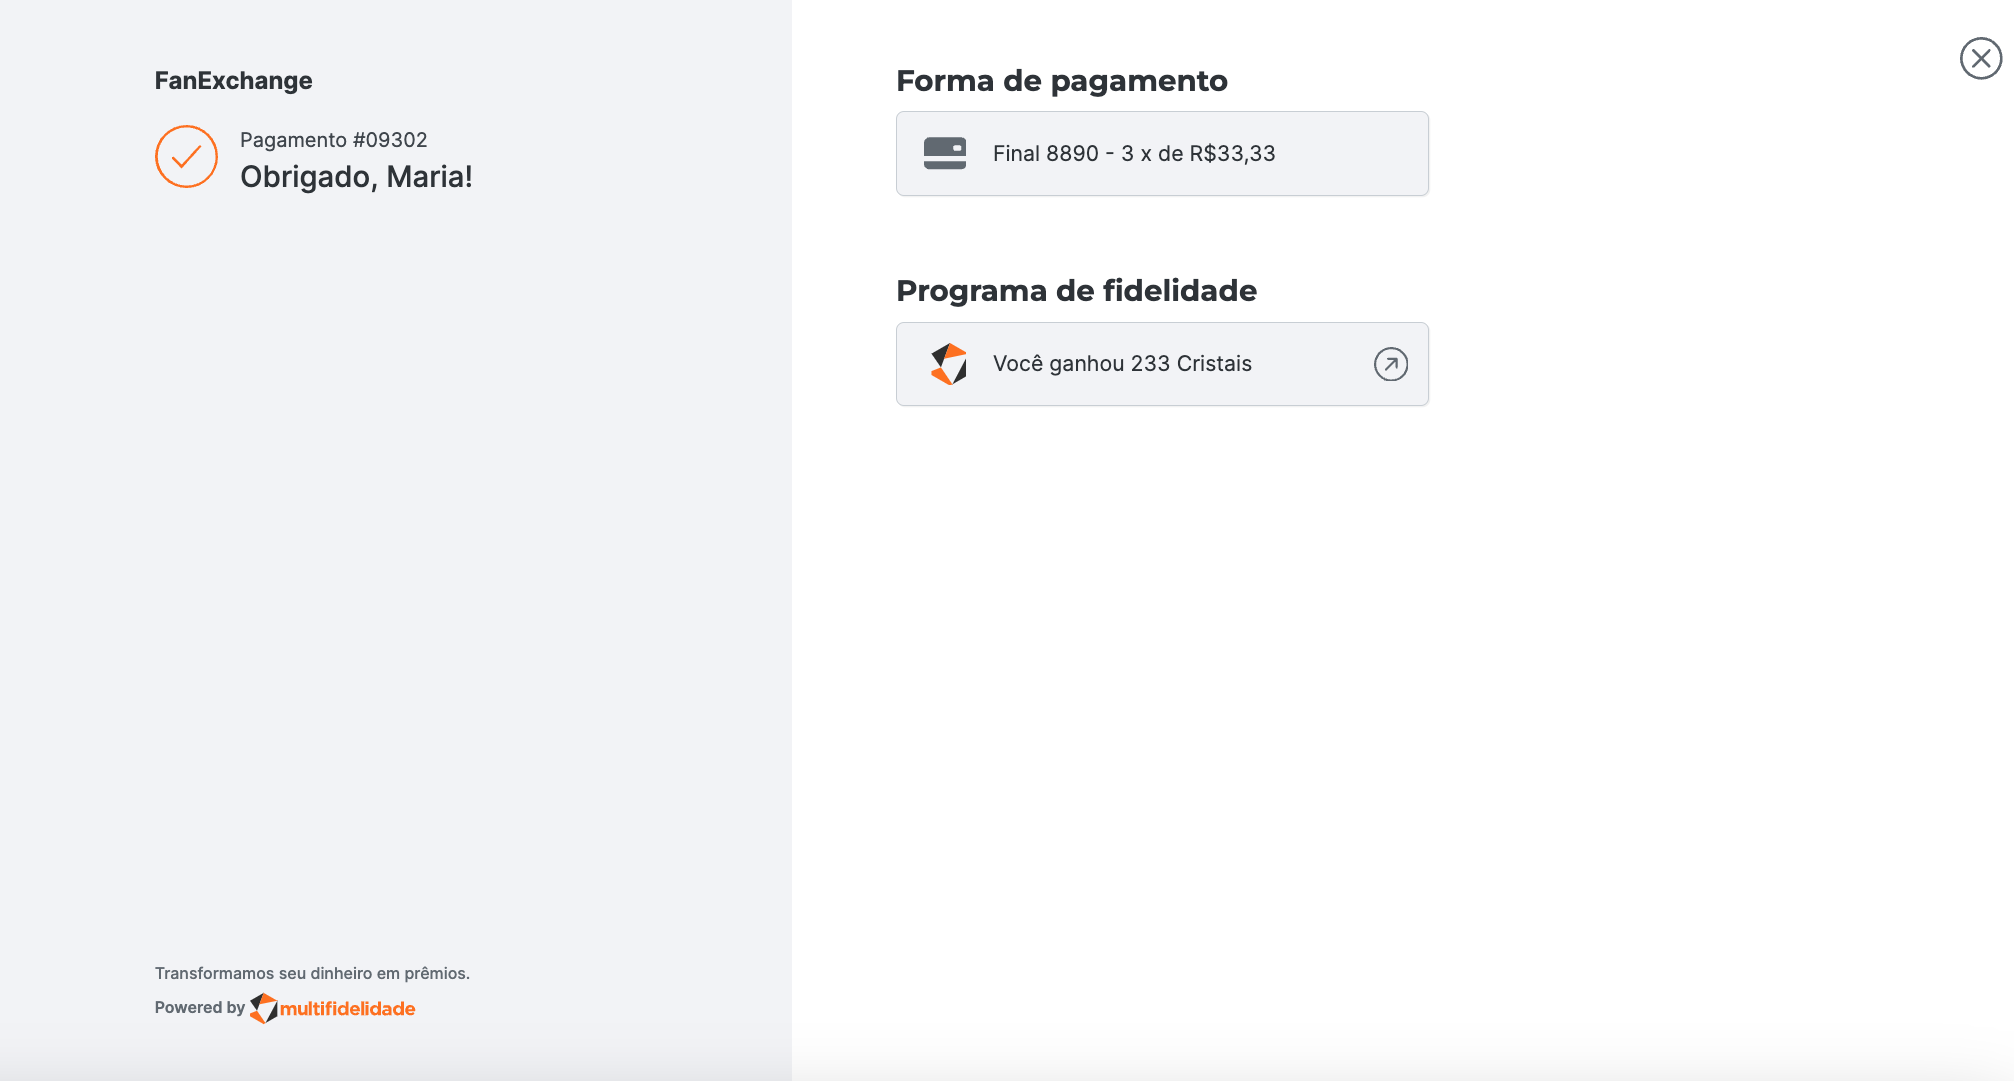The width and height of the screenshot is (2014, 1081).
Task: Select the FanExchange merchant name
Action: click(233, 81)
